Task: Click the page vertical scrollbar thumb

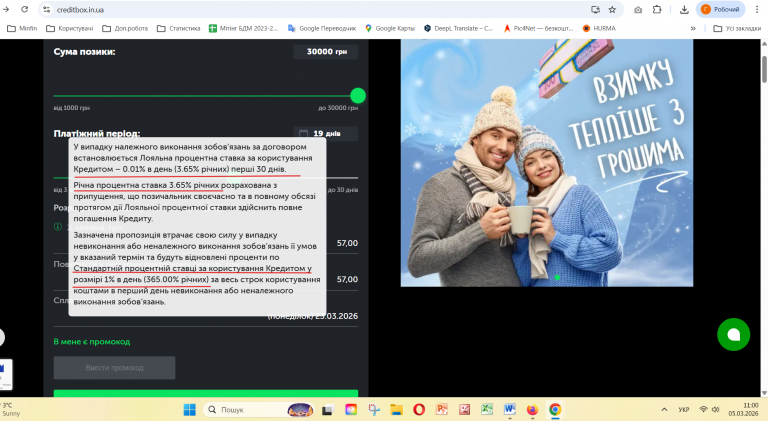Action: (x=764, y=70)
